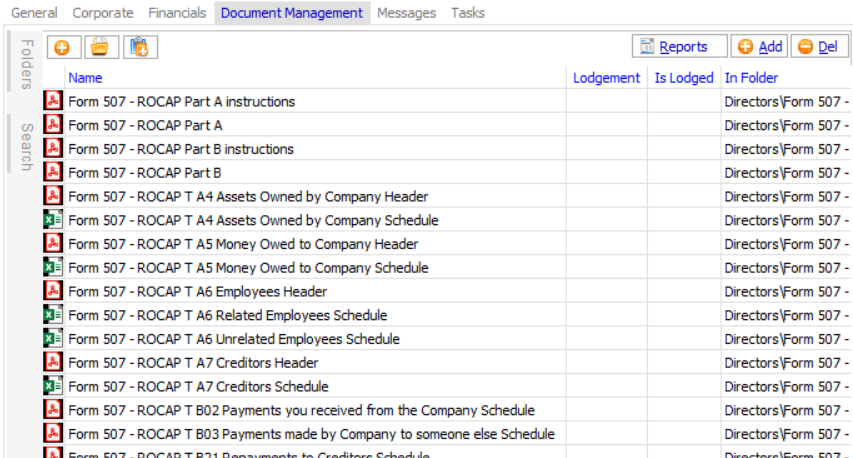Click PDF icon for ROCAP Part A instructions
853x458 pixels.
pos(53,101)
